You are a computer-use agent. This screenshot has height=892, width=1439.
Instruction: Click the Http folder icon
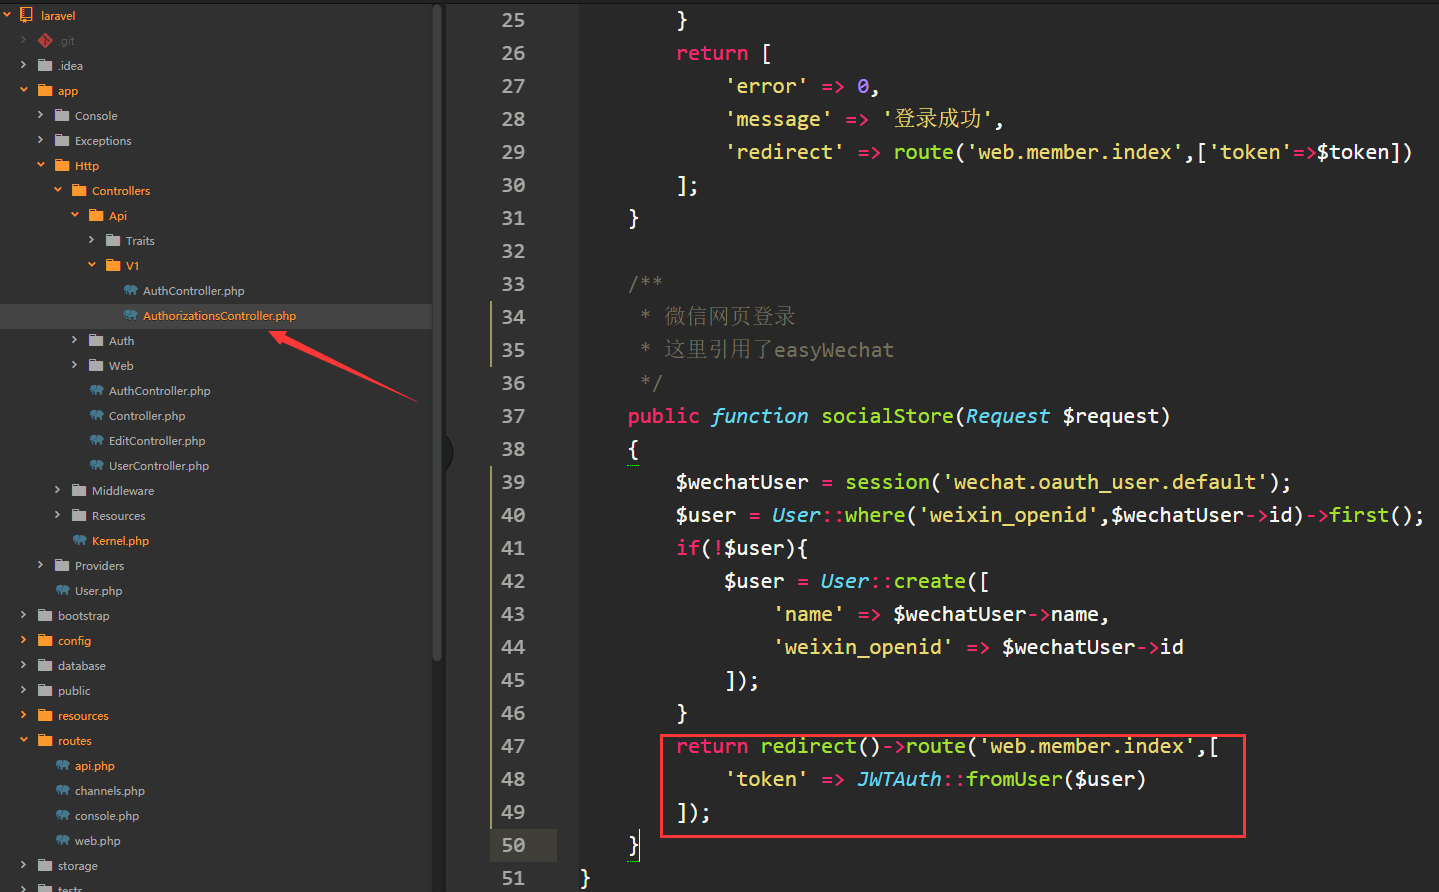pyautogui.click(x=62, y=165)
